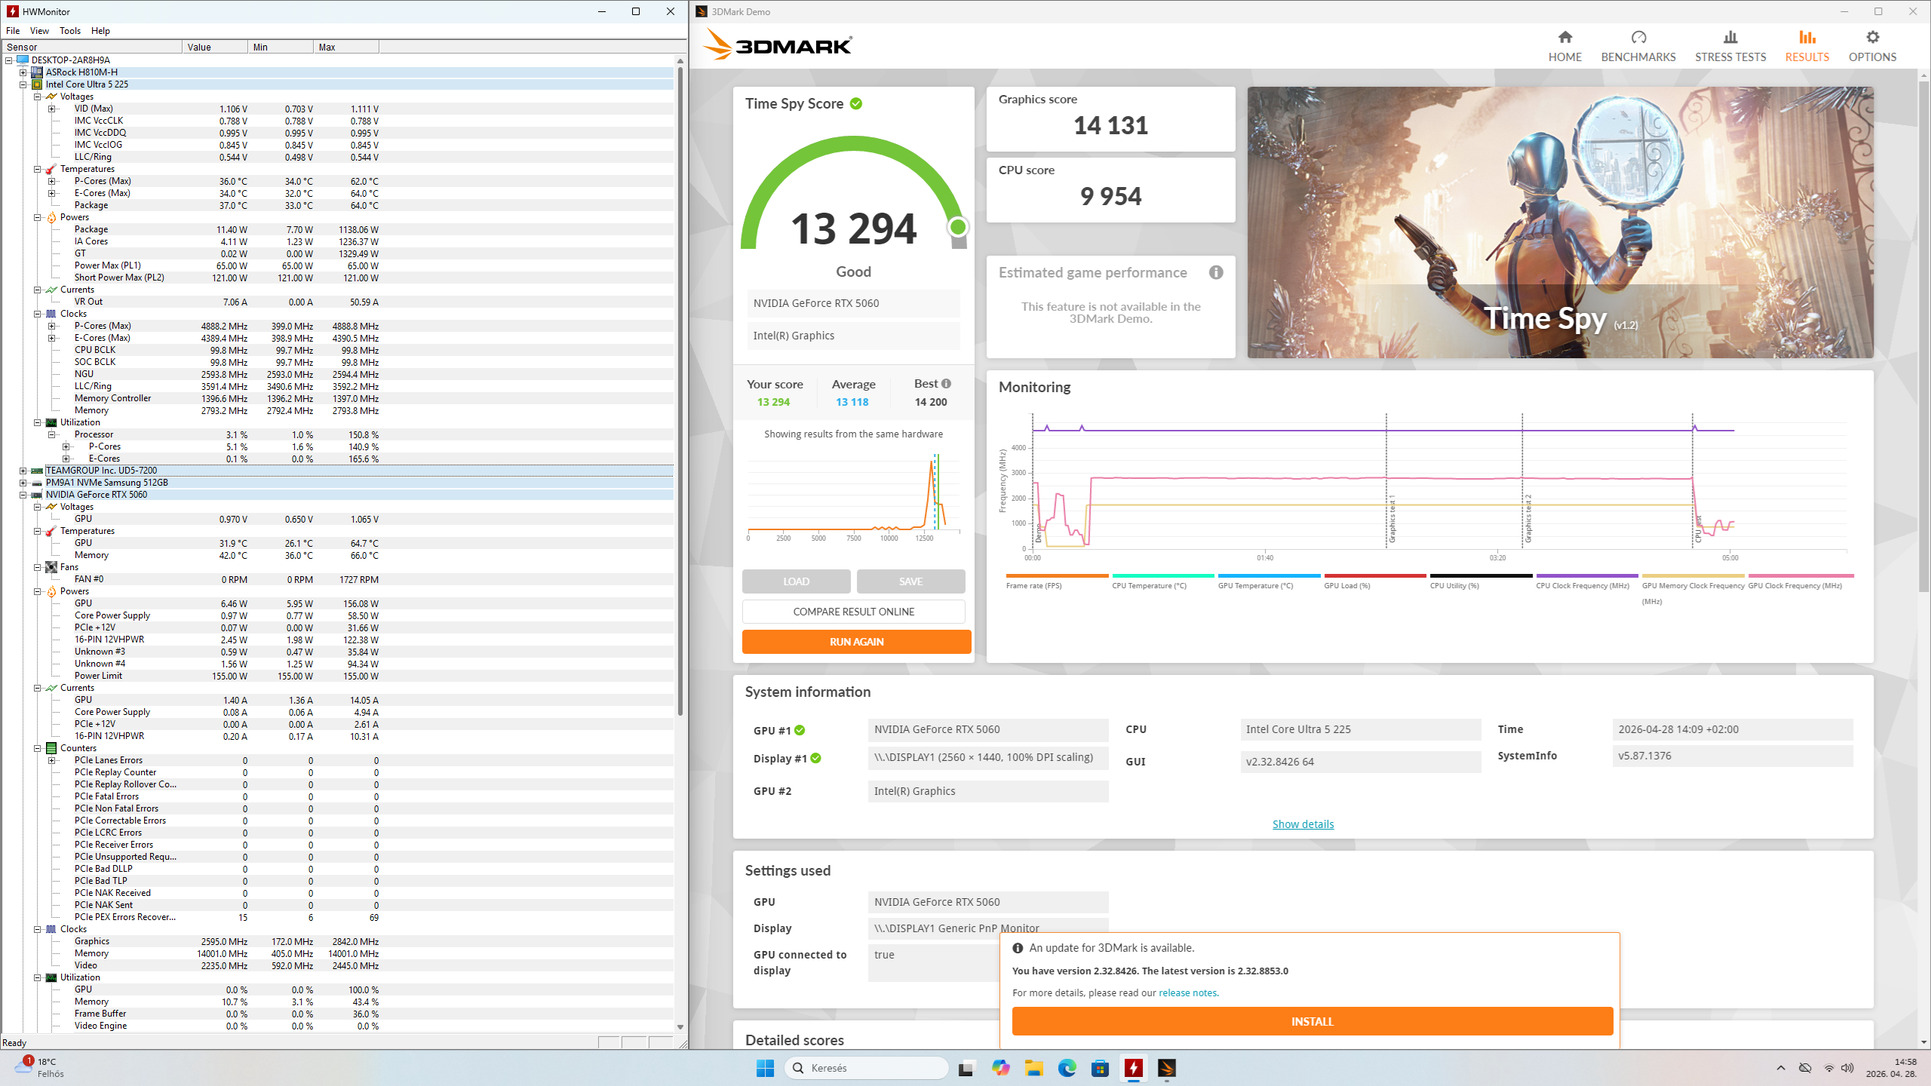Expand the ASRock H810M-H node

pyautogui.click(x=23, y=72)
